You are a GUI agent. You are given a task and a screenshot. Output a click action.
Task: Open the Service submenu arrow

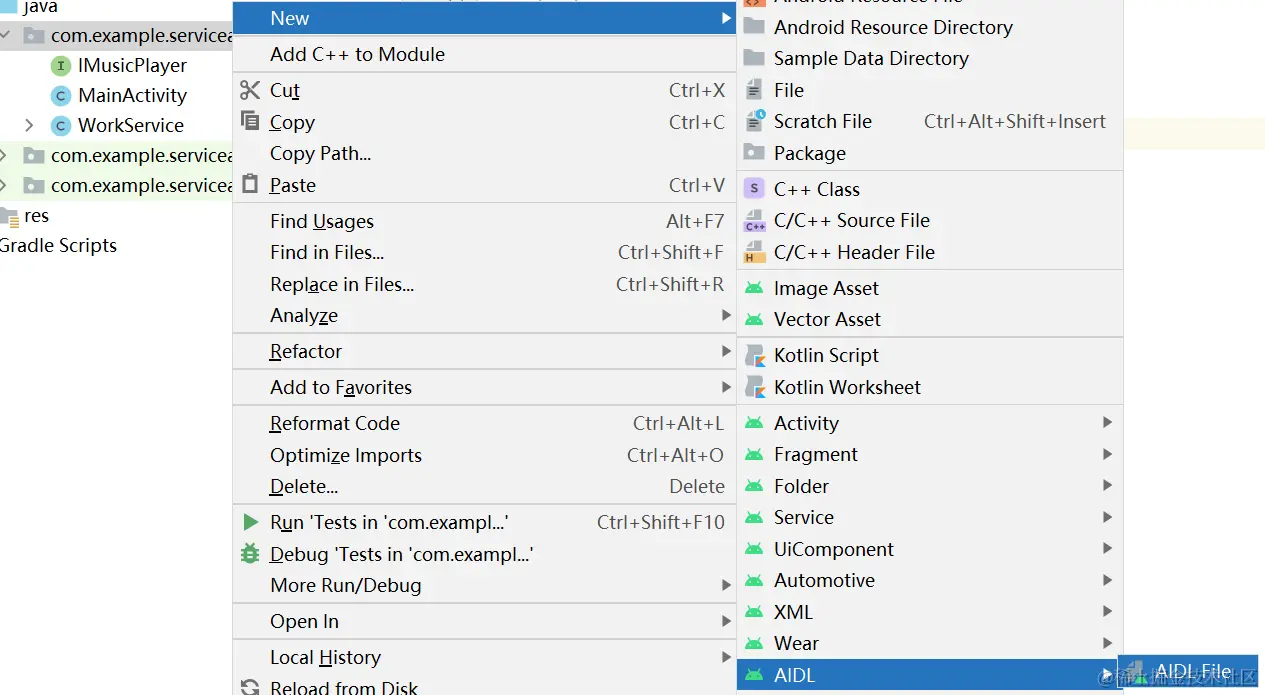(x=1107, y=517)
